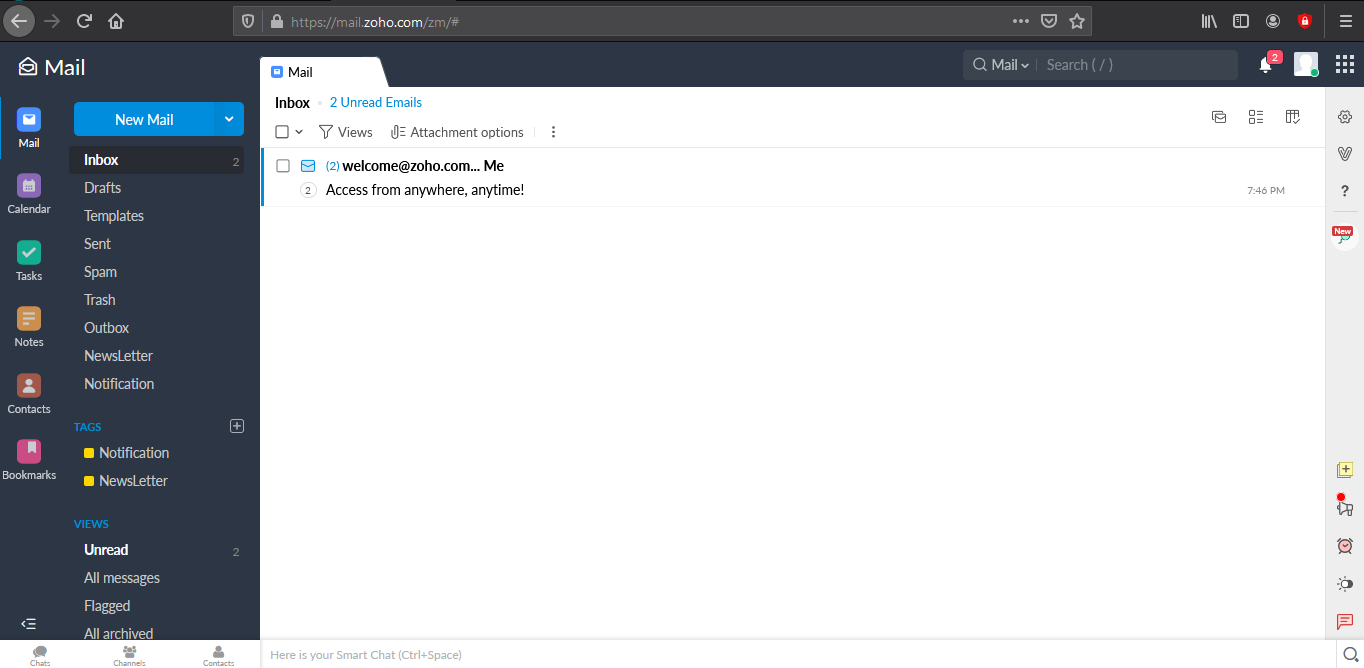Check the welcome@zoho.com email checkbox

click(x=283, y=166)
